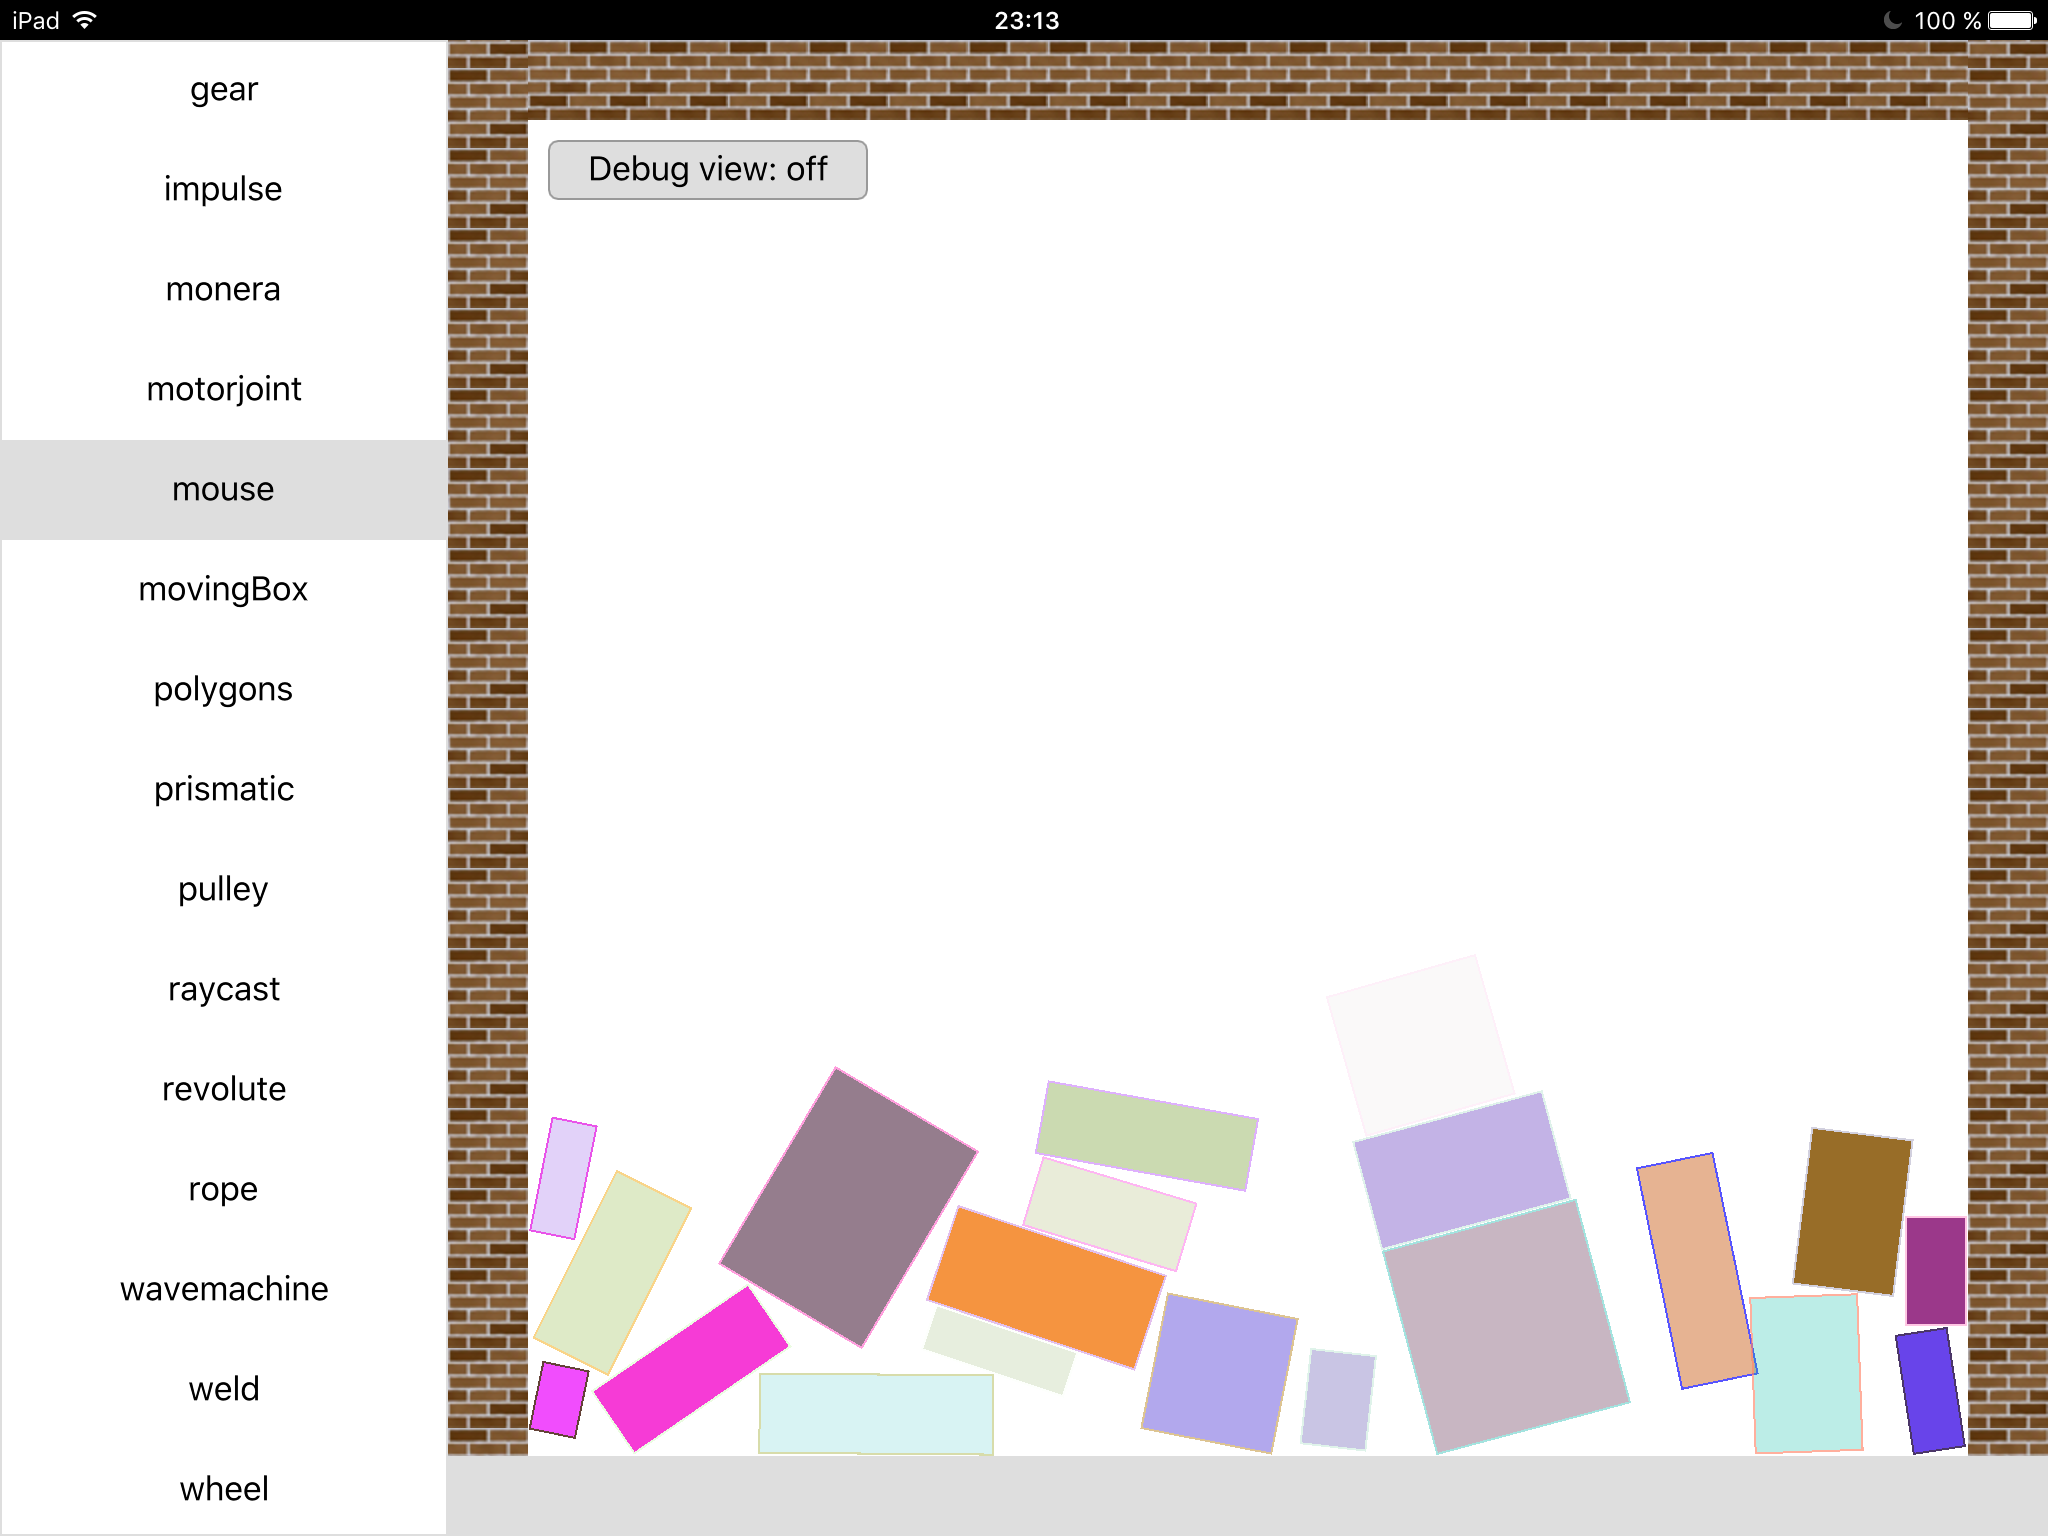Open the monera example
This screenshot has width=2048, height=1536.
point(224,289)
